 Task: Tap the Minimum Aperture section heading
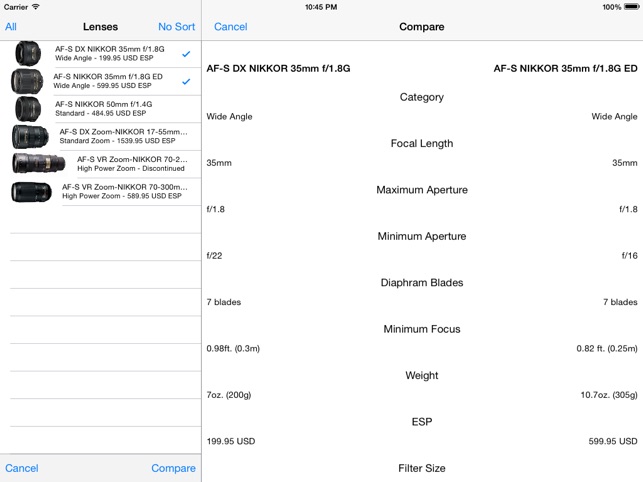[x=422, y=236]
